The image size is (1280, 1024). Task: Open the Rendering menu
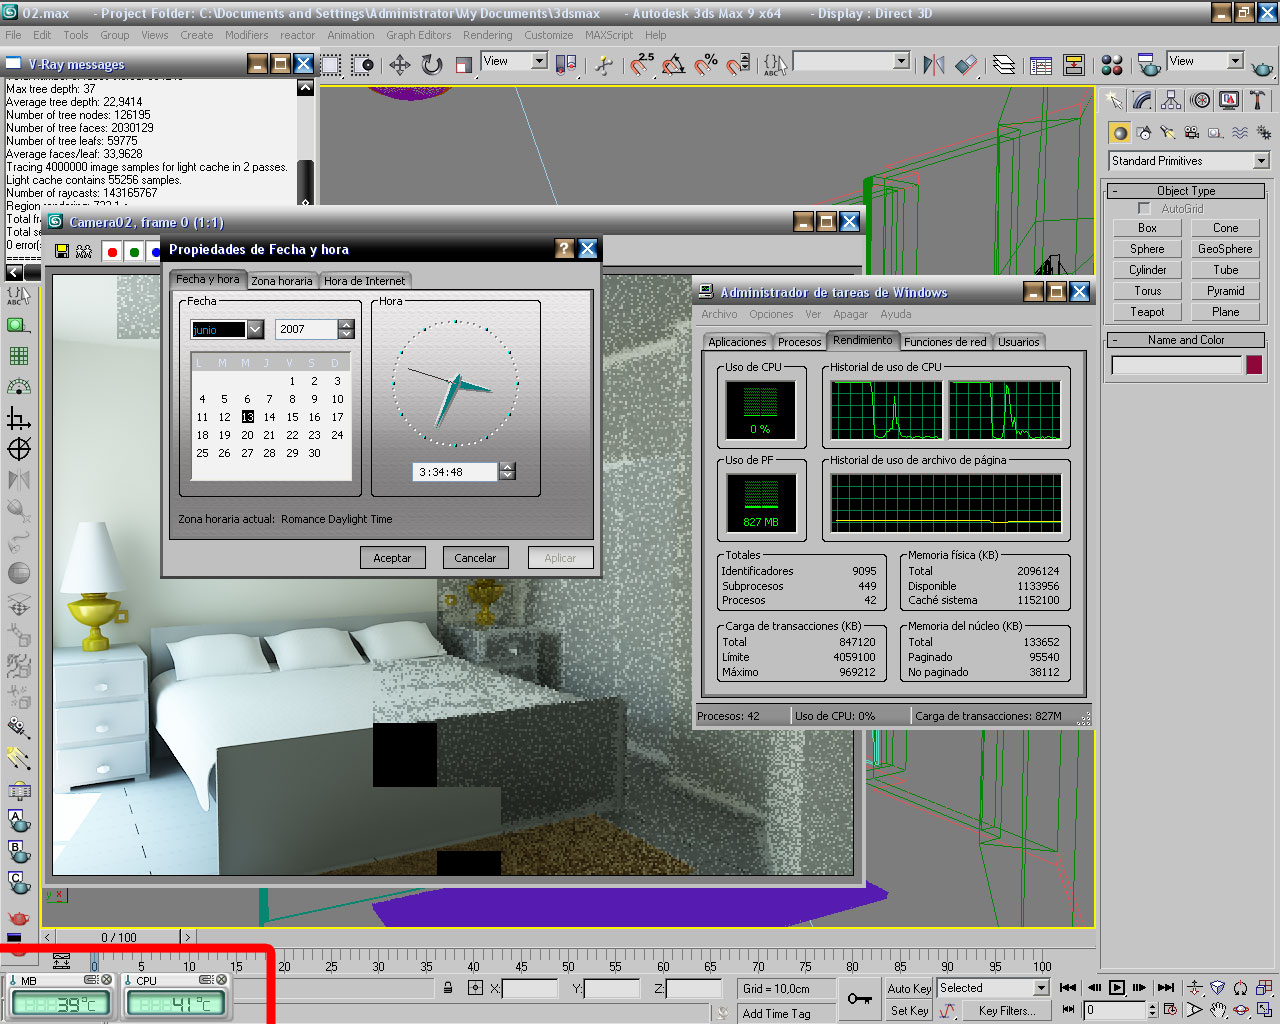pyautogui.click(x=487, y=35)
